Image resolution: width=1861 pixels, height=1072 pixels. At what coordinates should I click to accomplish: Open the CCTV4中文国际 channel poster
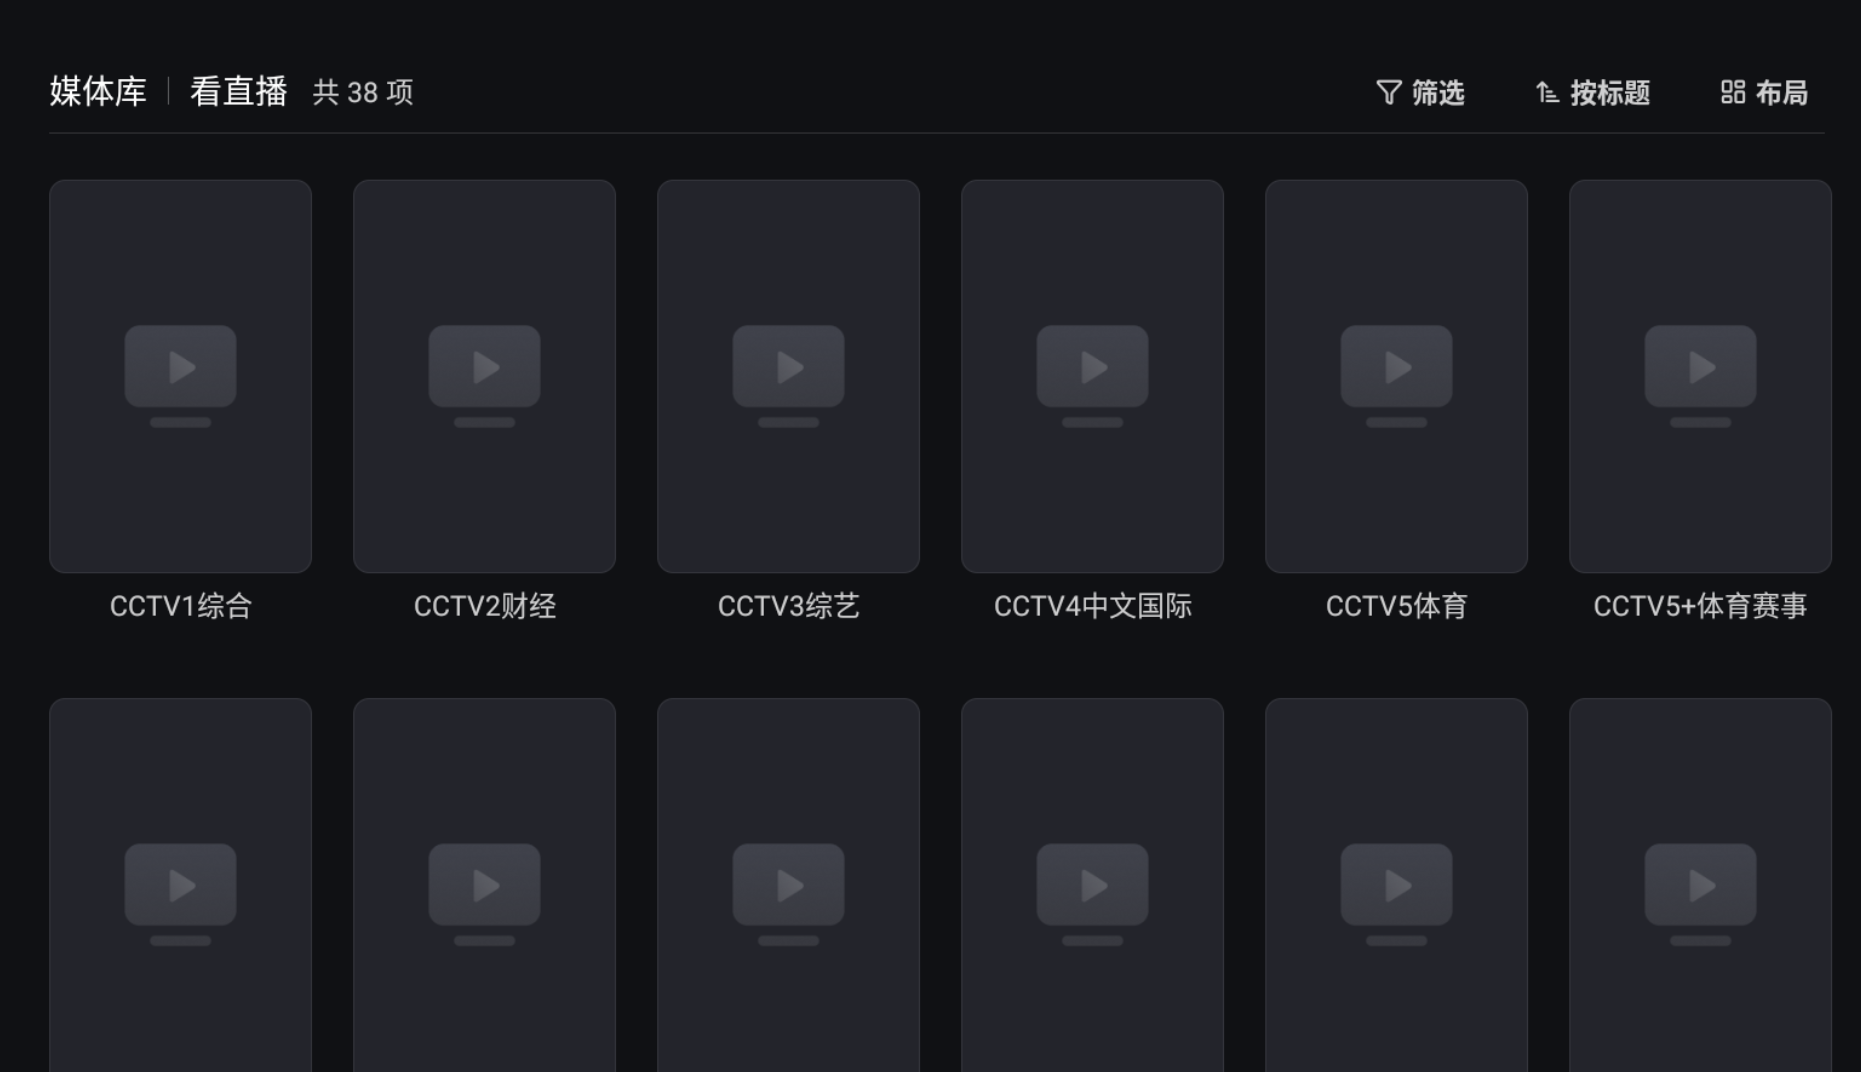(1092, 376)
